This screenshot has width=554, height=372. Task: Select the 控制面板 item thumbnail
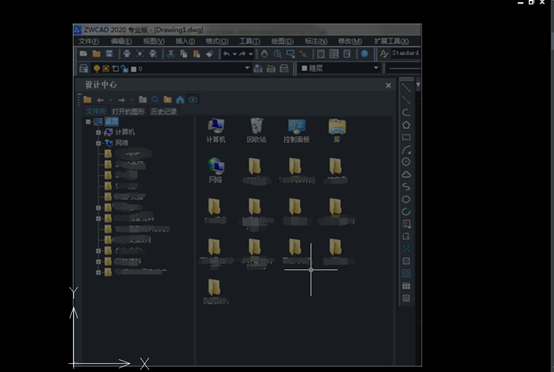coord(297,130)
